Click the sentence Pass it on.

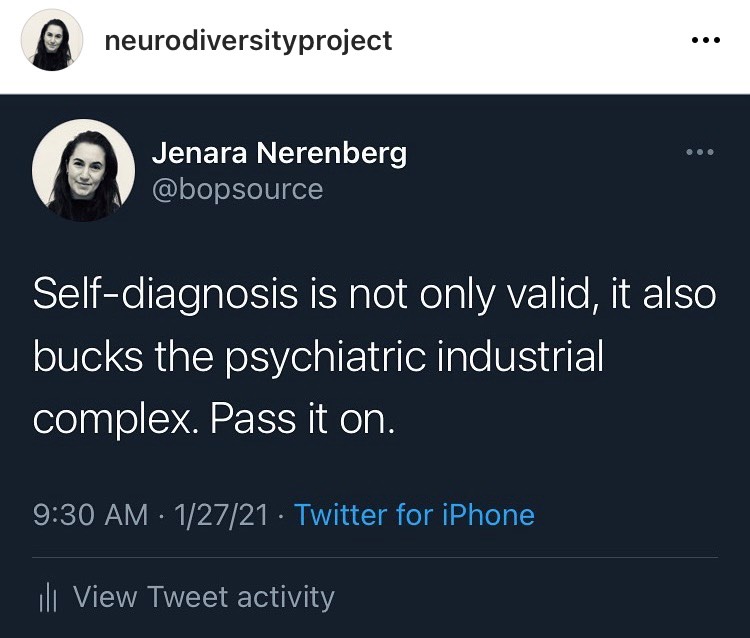[303, 419]
